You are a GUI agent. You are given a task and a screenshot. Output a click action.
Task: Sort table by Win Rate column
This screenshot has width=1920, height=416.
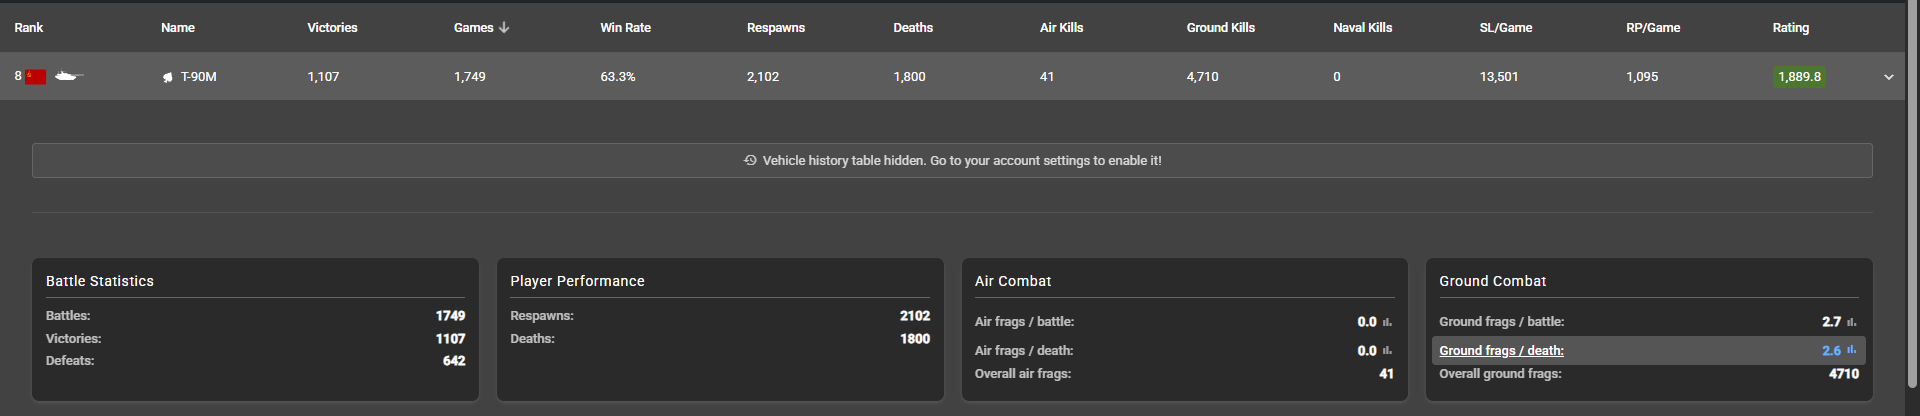click(625, 28)
